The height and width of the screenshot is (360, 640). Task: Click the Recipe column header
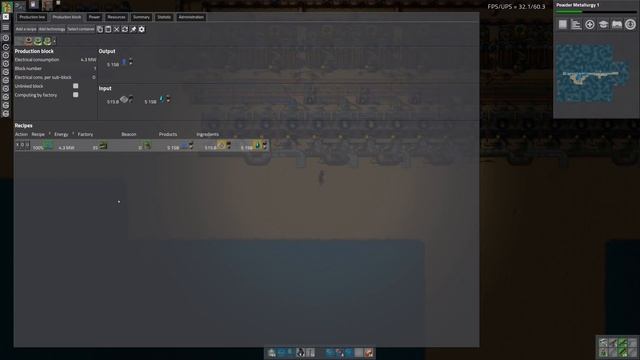[x=38, y=134]
